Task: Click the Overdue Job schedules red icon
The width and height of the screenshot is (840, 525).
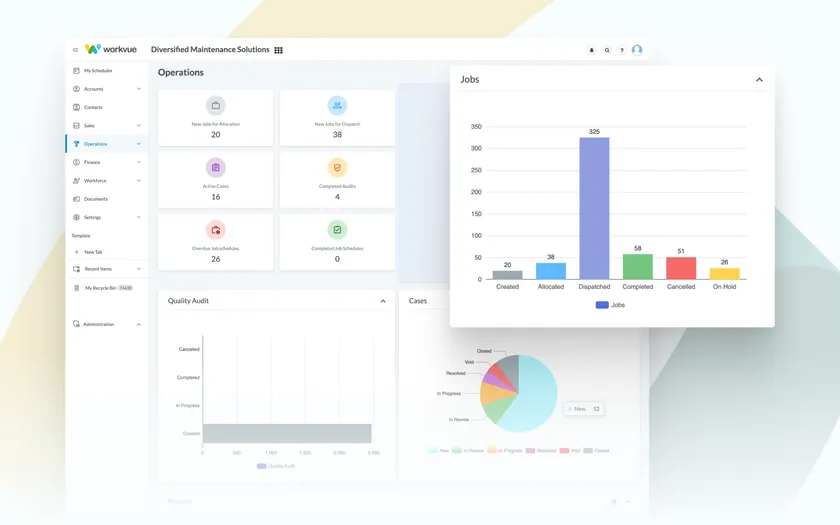Action: click(215, 230)
